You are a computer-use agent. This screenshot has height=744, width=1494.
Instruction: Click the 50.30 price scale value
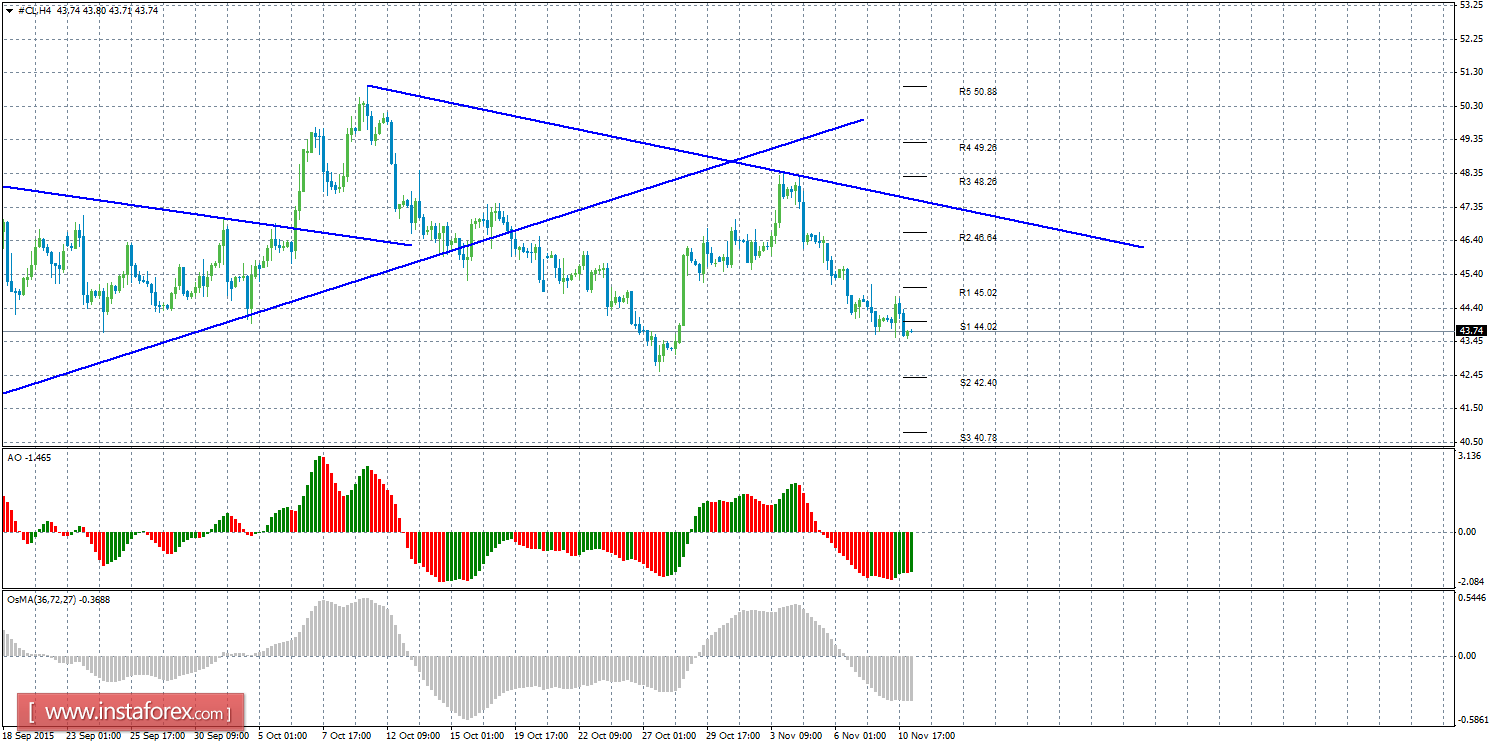pos(1471,106)
